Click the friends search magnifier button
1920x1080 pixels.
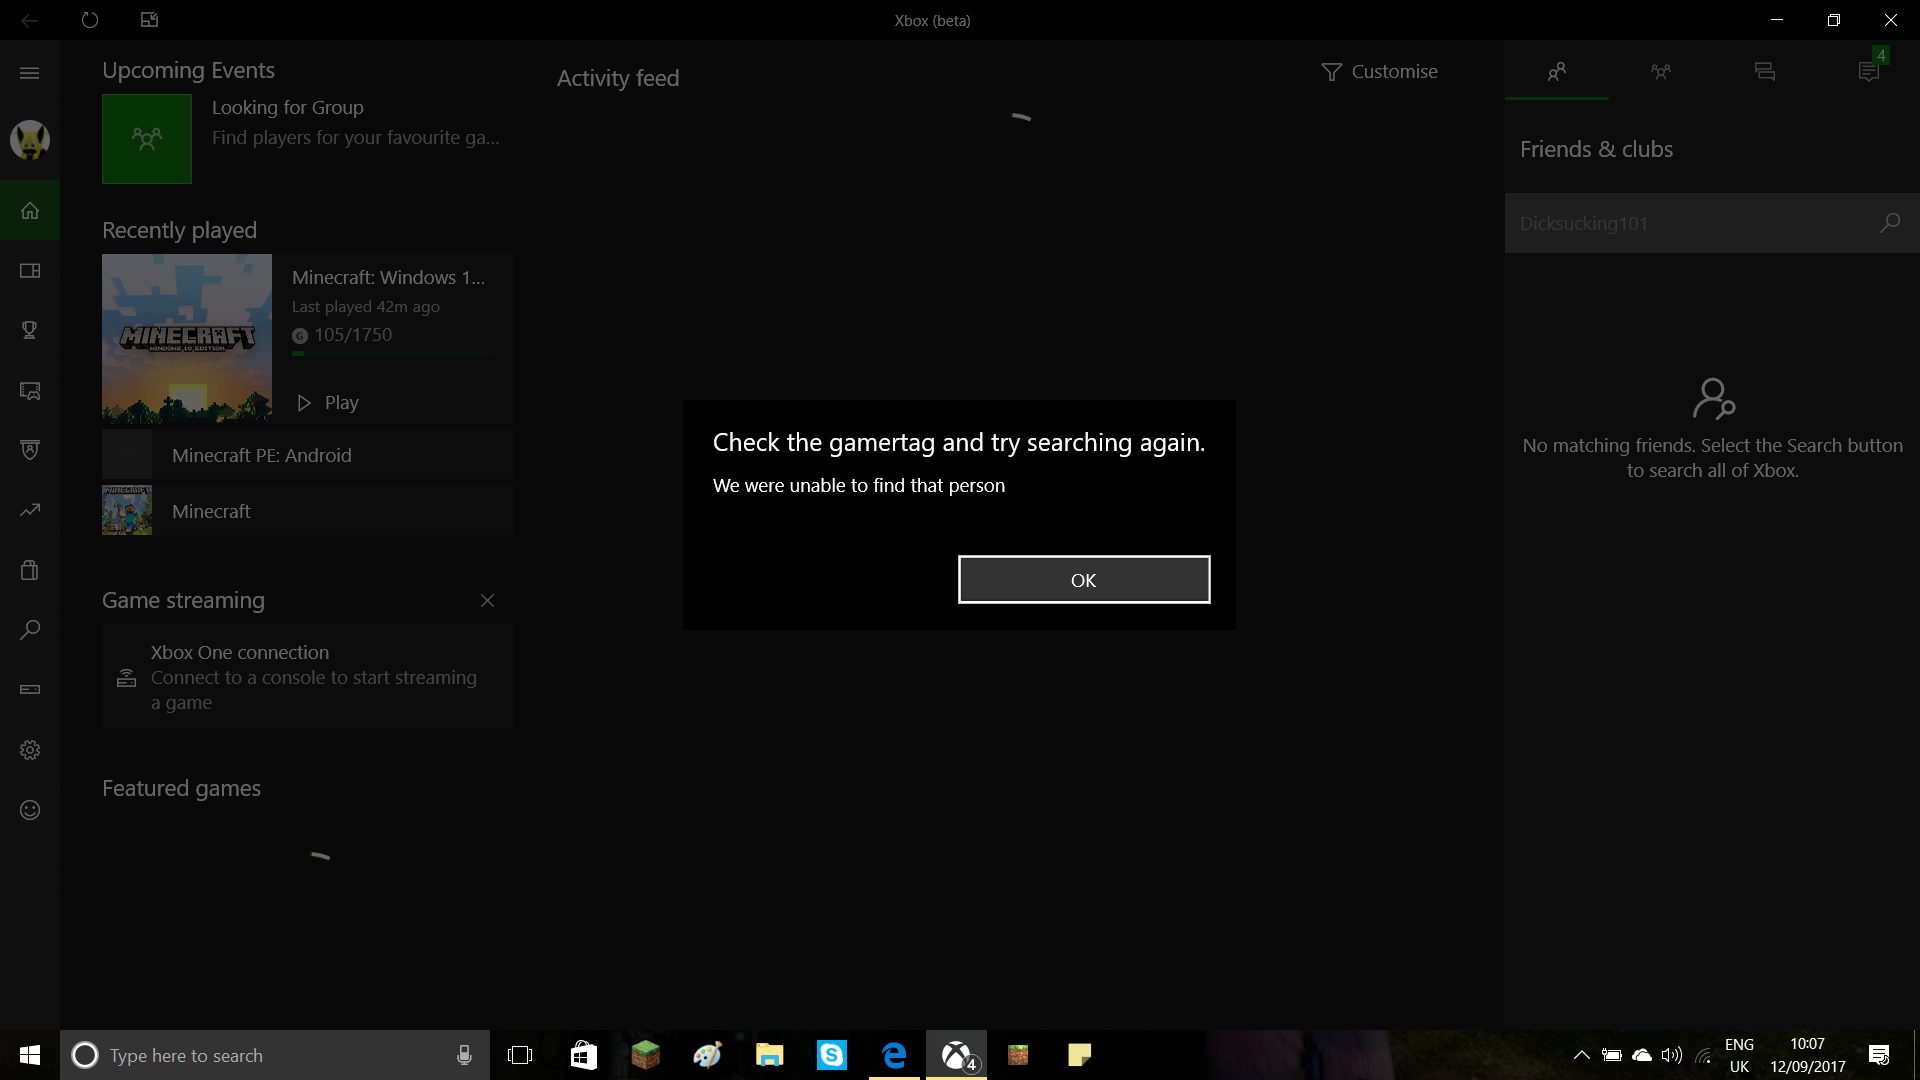pos(1889,223)
